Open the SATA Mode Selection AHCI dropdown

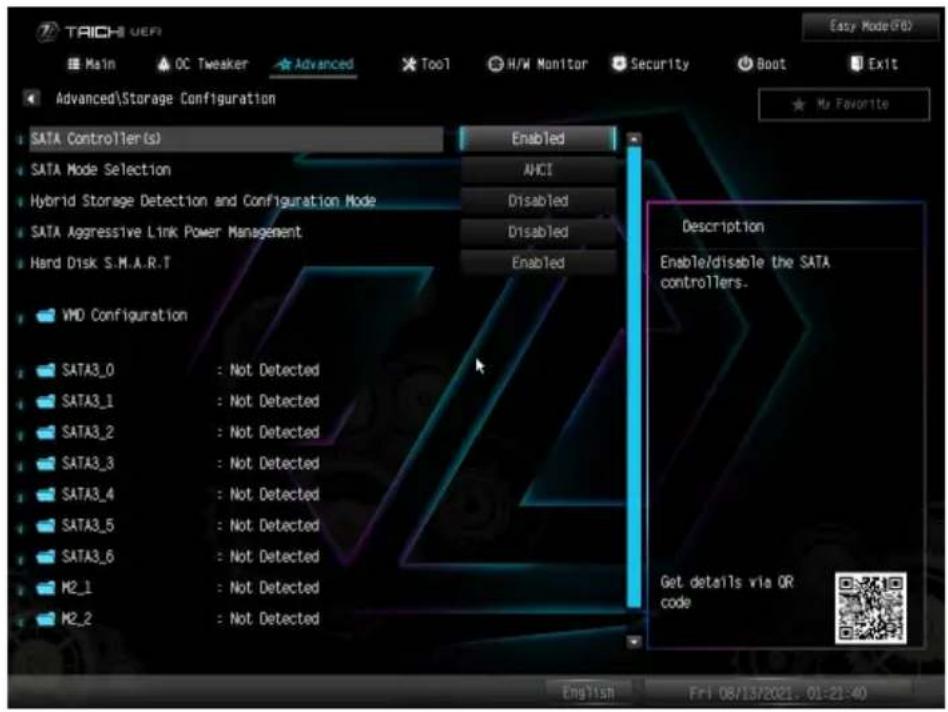click(x=538, y=170)
